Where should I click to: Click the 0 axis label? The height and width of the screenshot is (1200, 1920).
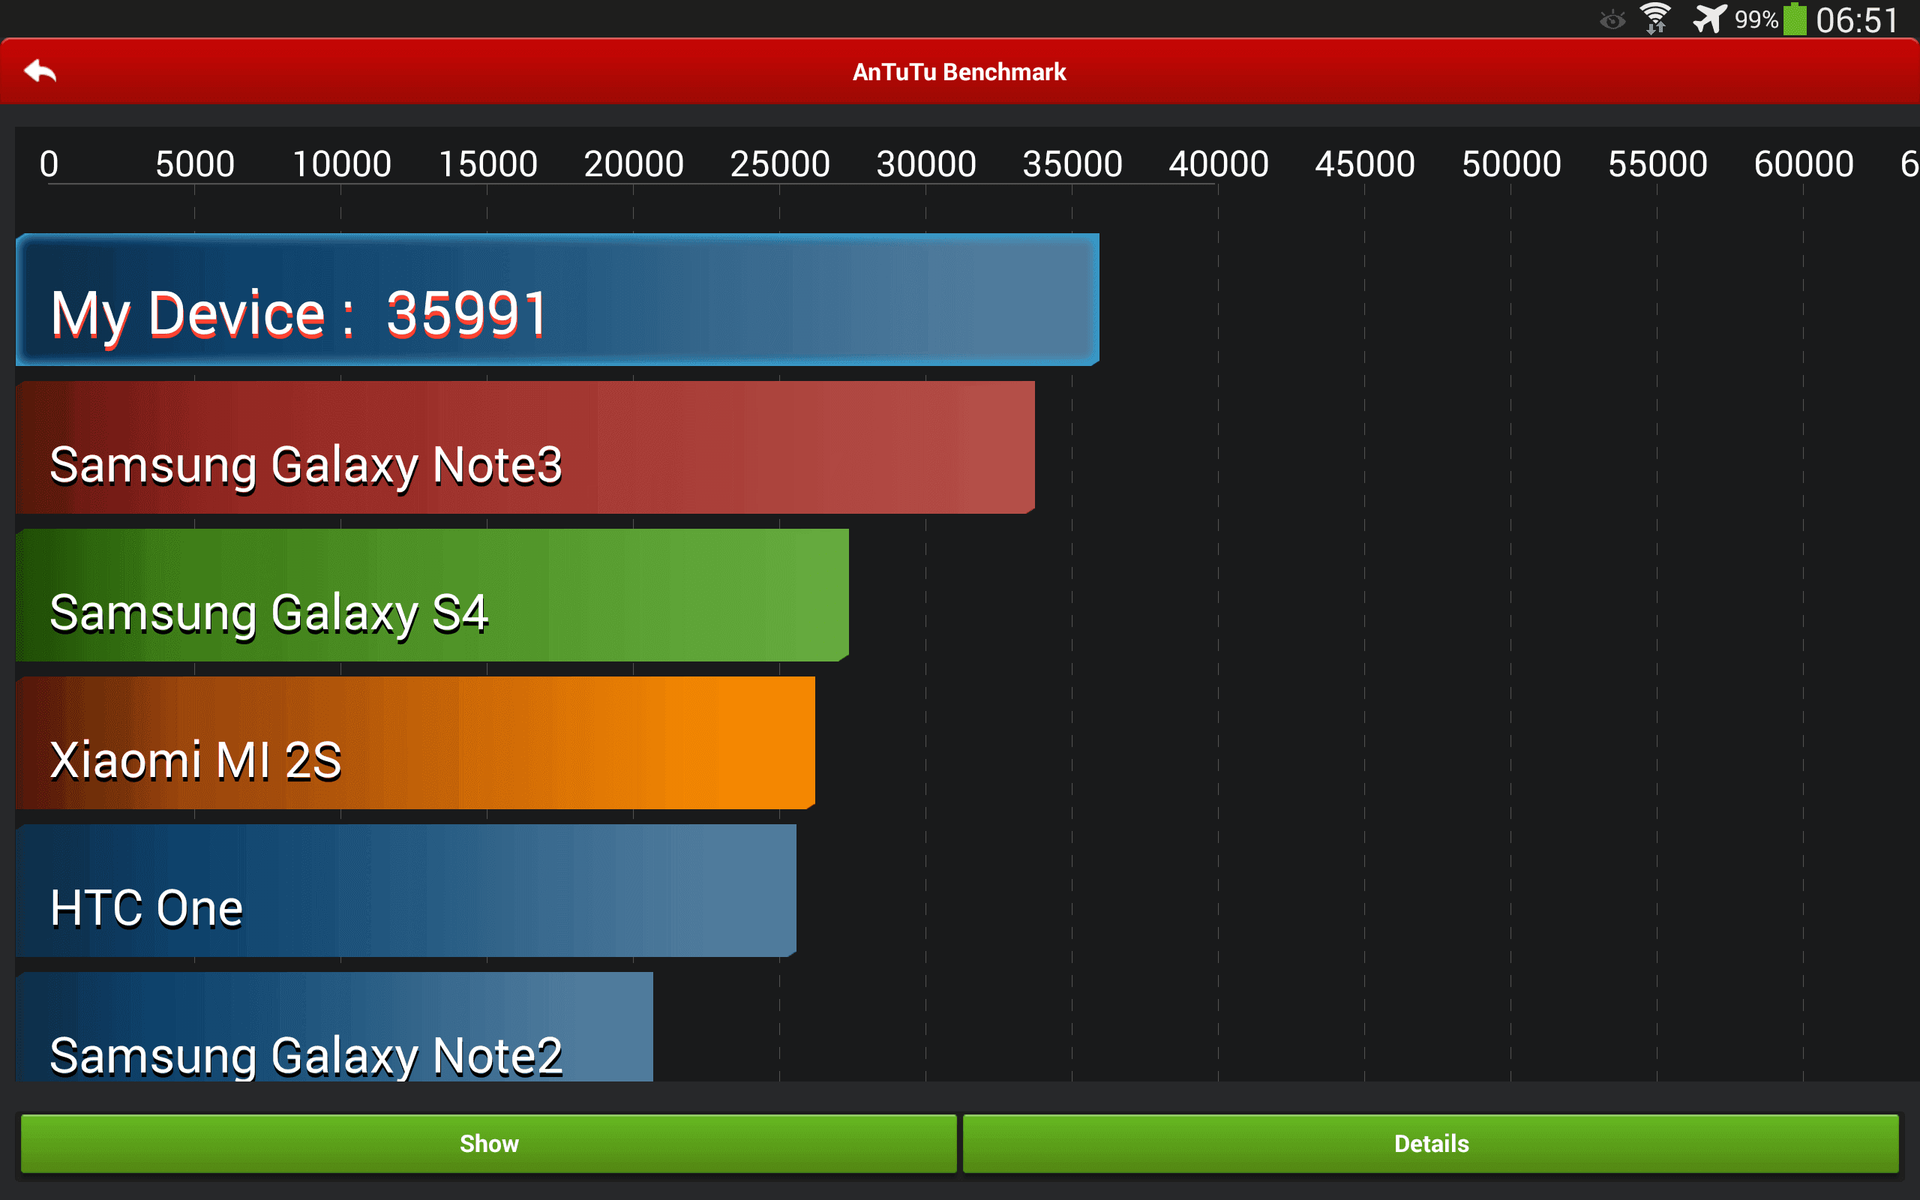pyautogui.click(x=49, y=163)
